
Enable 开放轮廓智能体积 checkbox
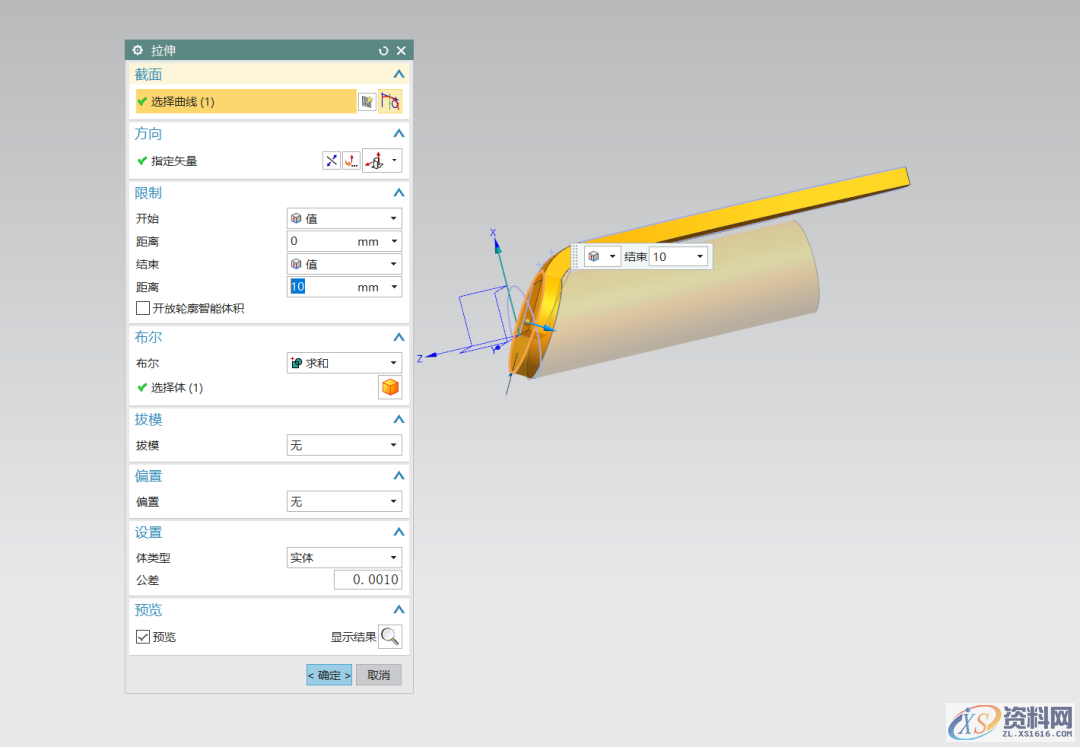click(x=143, y=309)
